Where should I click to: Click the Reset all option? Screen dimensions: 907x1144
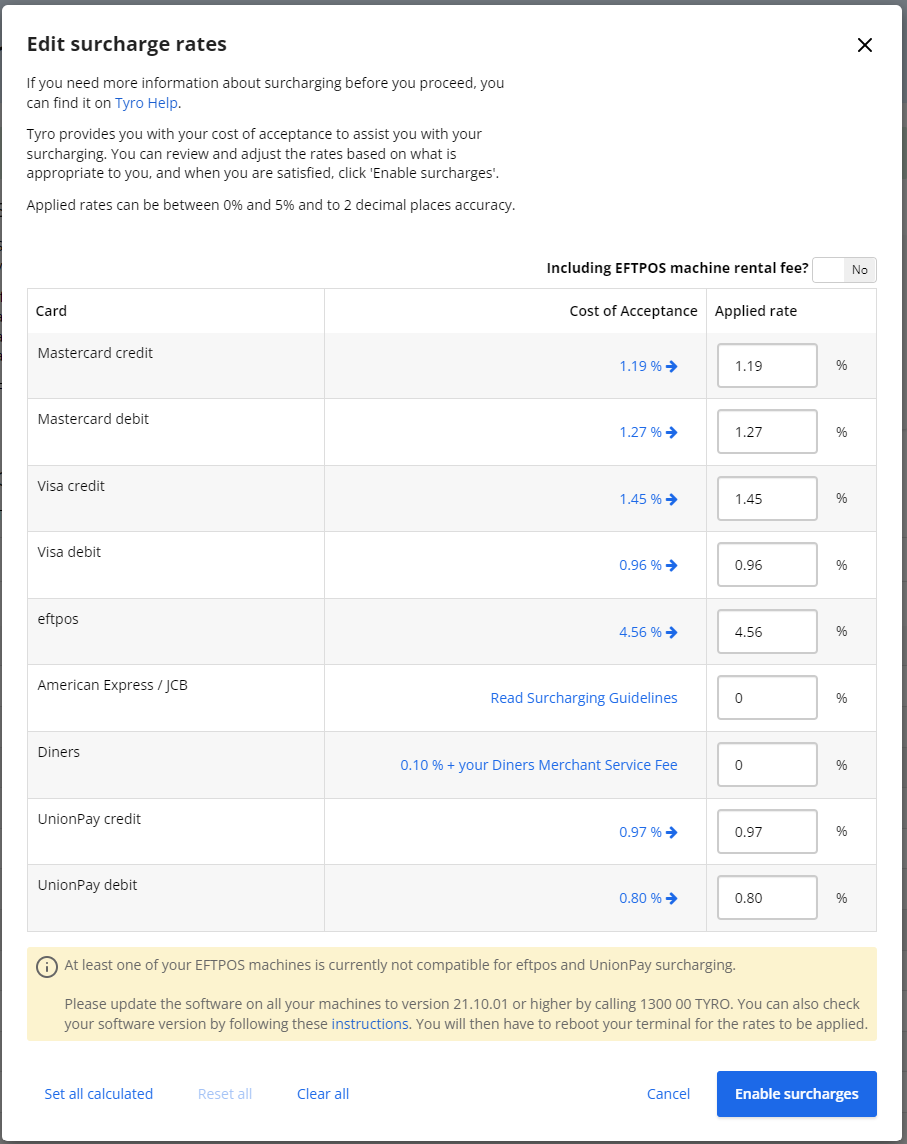[224, 1093]
